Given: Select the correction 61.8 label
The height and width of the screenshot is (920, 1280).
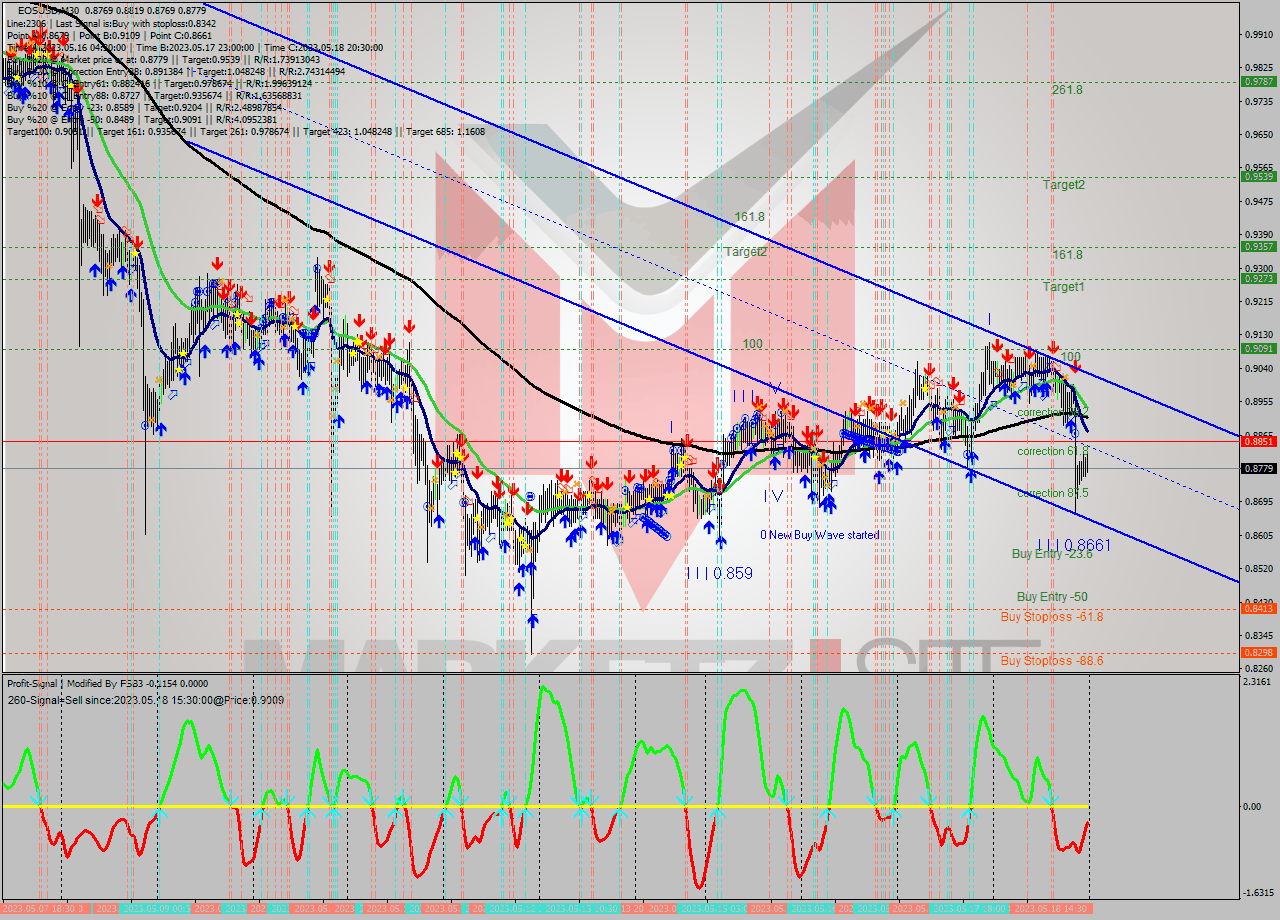Looking at the screenshot, I should (1053, 451).
